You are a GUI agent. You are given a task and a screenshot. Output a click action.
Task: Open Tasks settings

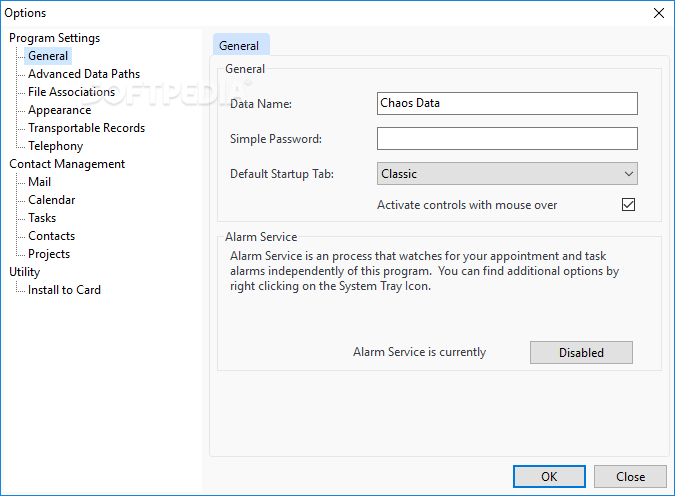point(42,218)
